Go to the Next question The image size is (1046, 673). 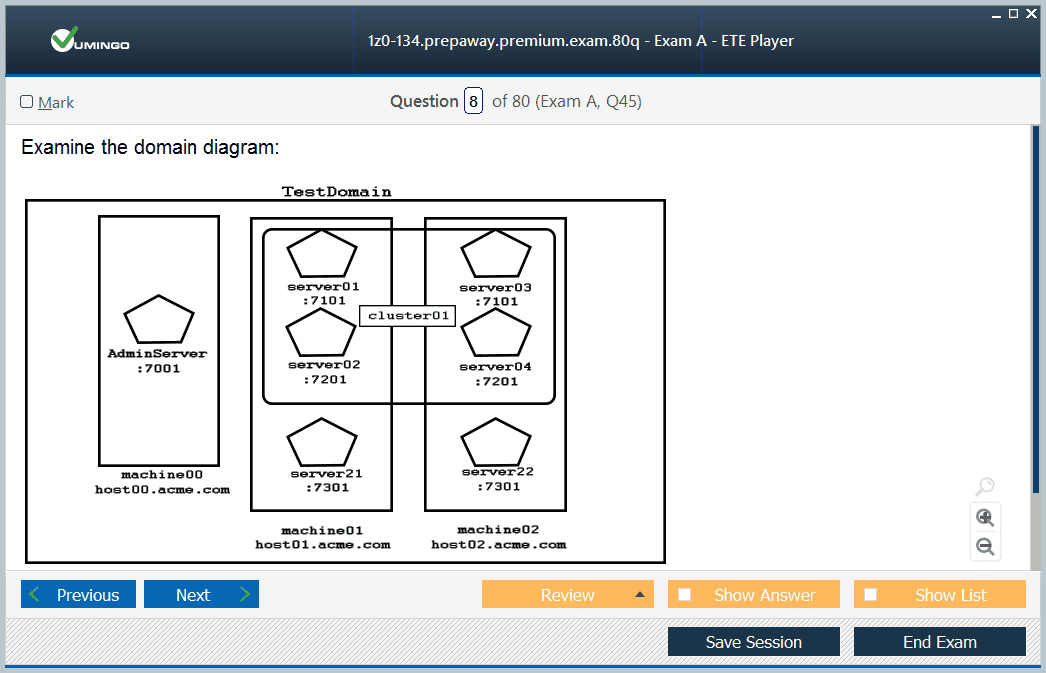(x=201, y=594)
